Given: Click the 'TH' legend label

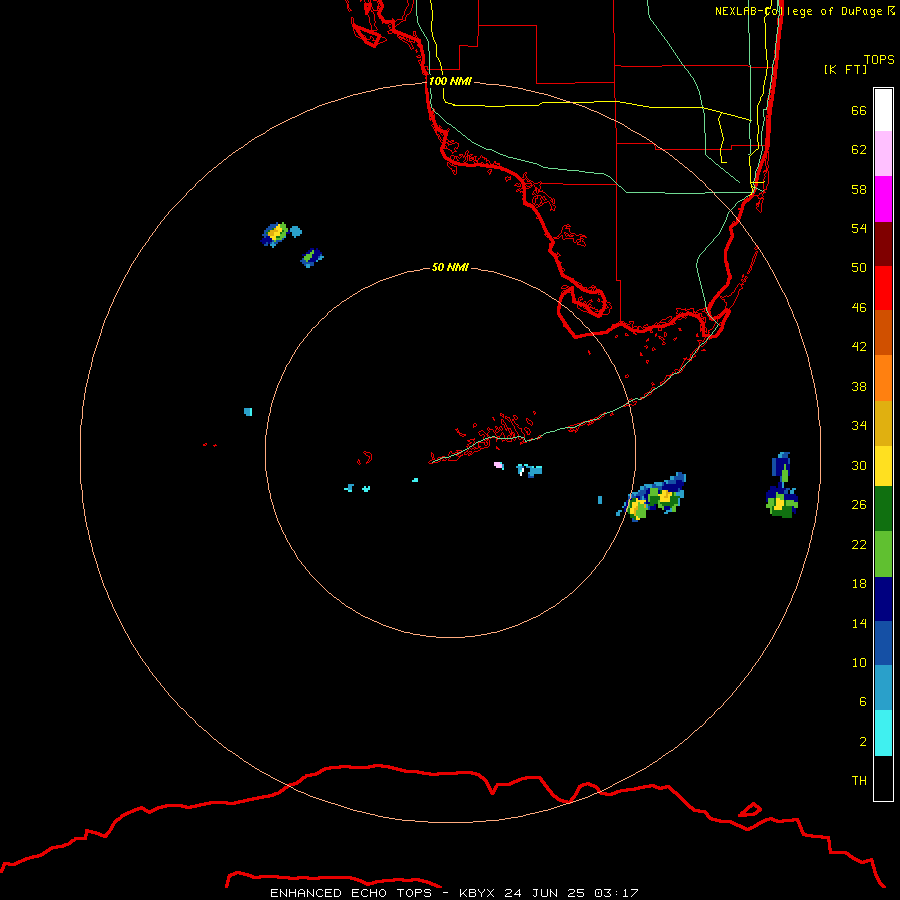Looking at the screenshot, I should (x=859, y=781).
